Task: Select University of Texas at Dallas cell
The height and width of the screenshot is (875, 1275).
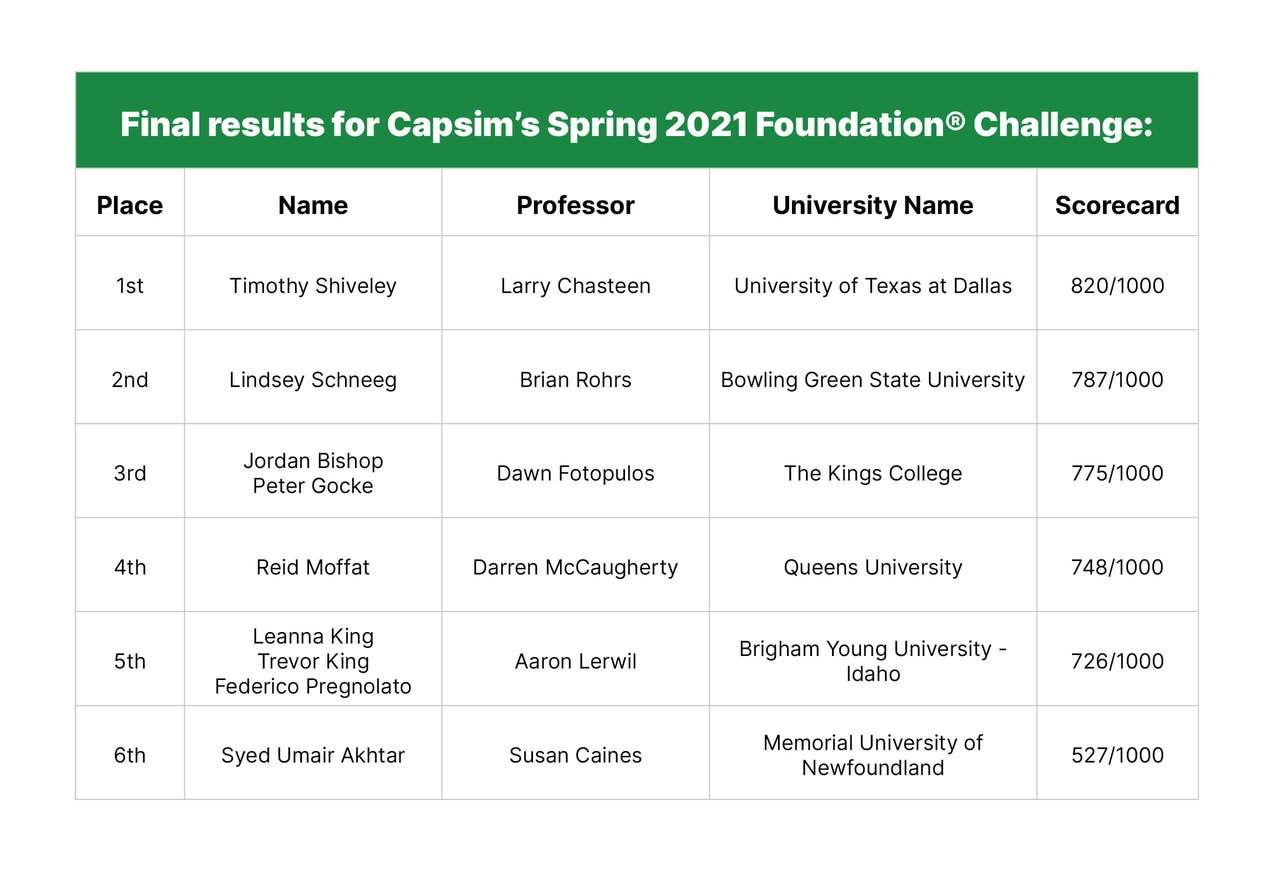Action: point(872,286)
